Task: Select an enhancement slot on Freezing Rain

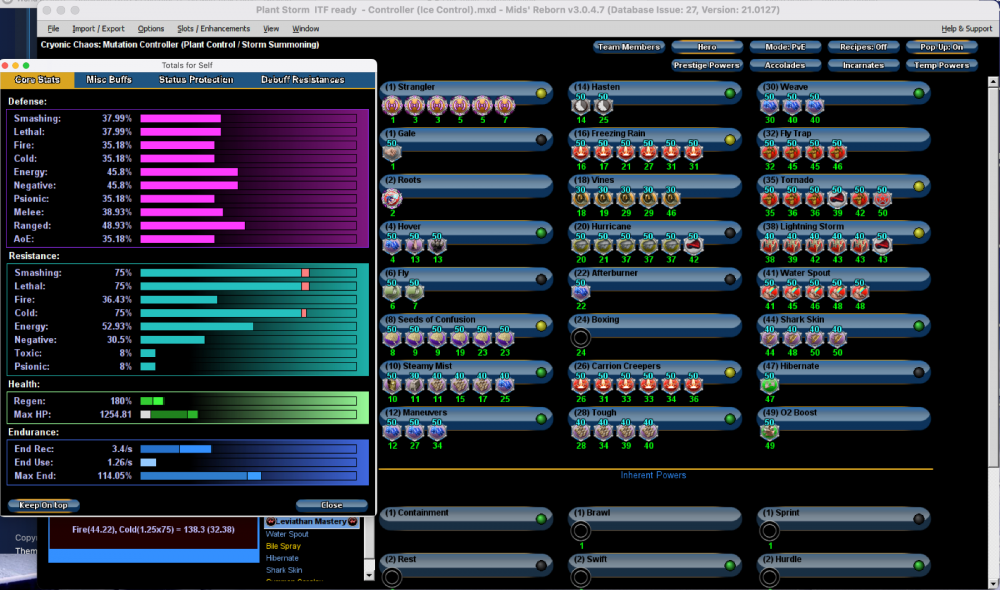Action: coord(580,150)
